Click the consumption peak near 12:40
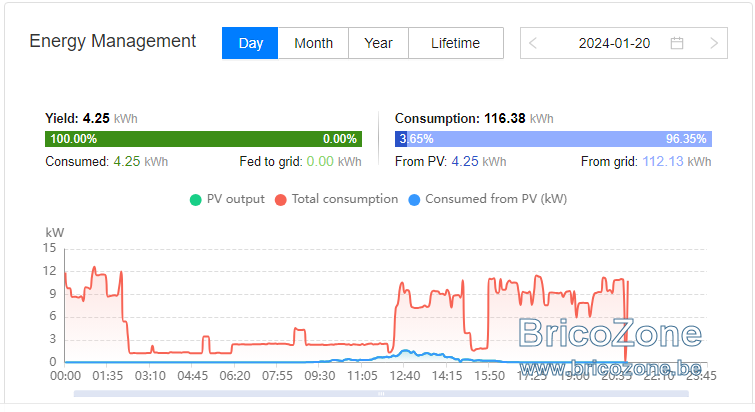Viewport: 755px width, 412px height. [402, 284]
